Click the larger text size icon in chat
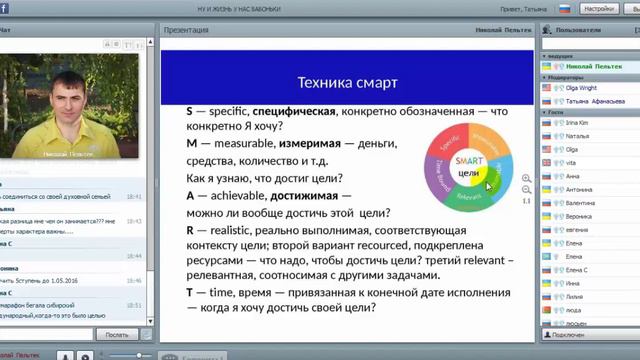 click(x=128, y=44)
